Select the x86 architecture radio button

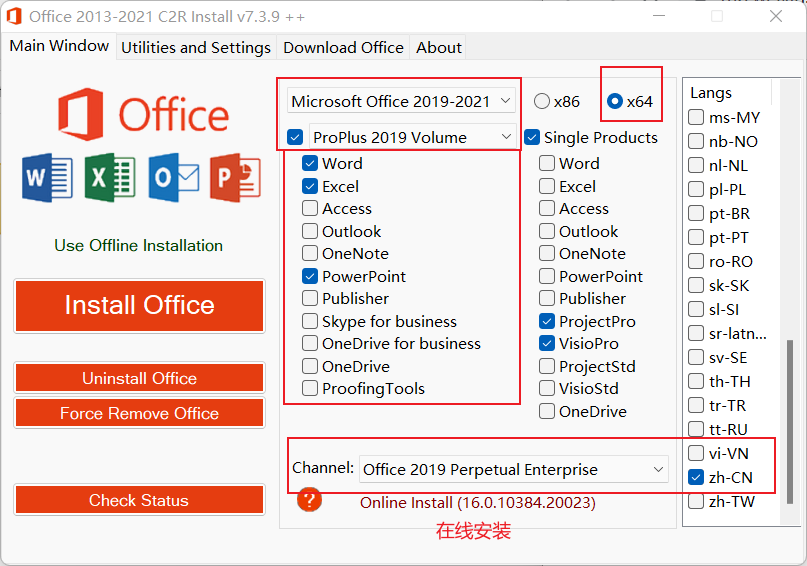click(542, 101)
